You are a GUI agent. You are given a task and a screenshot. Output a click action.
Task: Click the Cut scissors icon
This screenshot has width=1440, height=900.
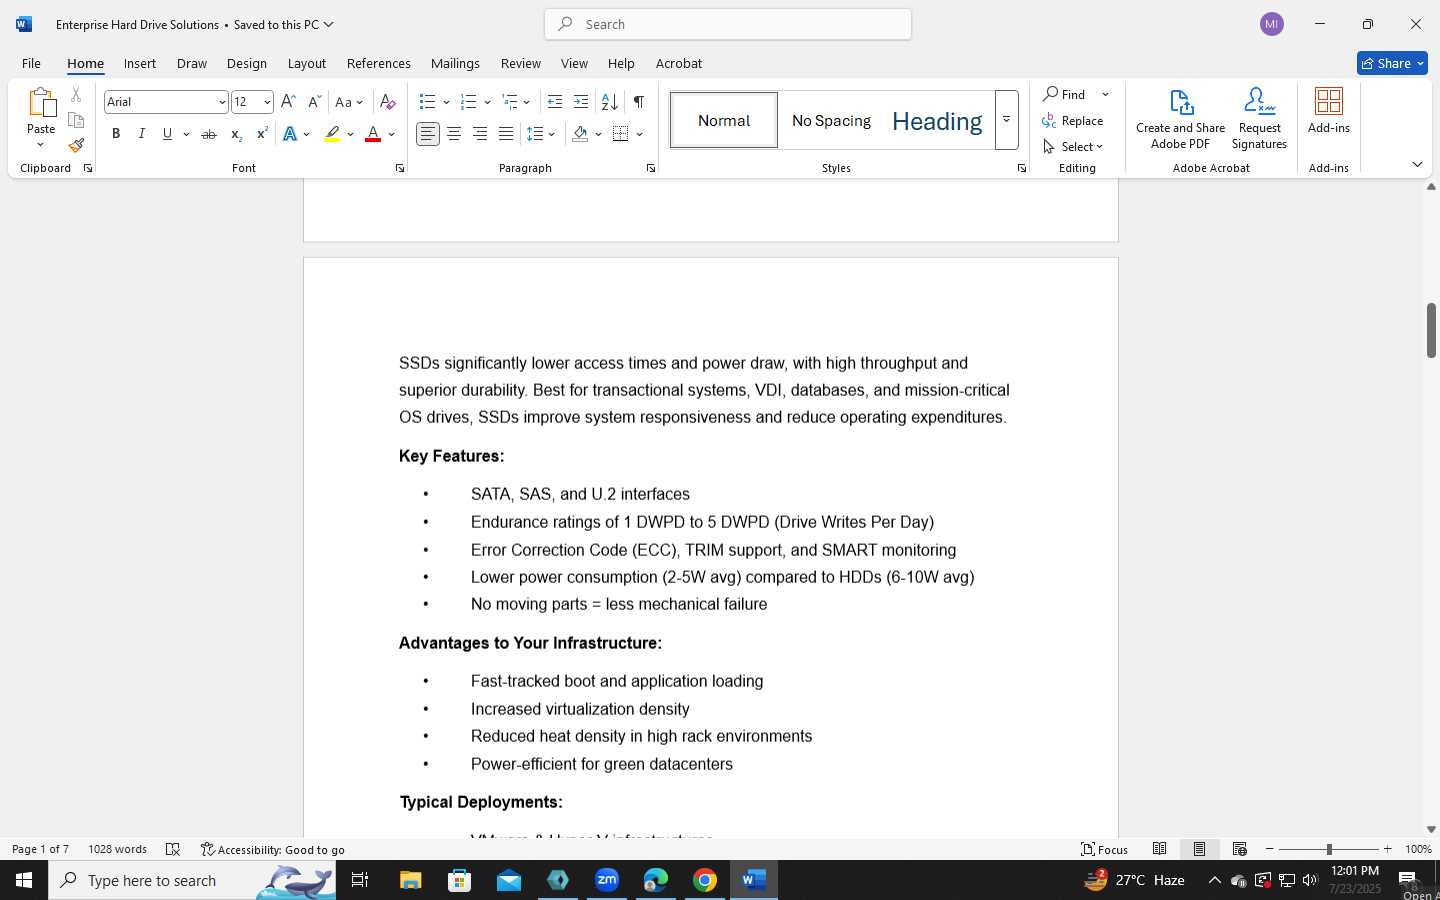coord(76,95)
